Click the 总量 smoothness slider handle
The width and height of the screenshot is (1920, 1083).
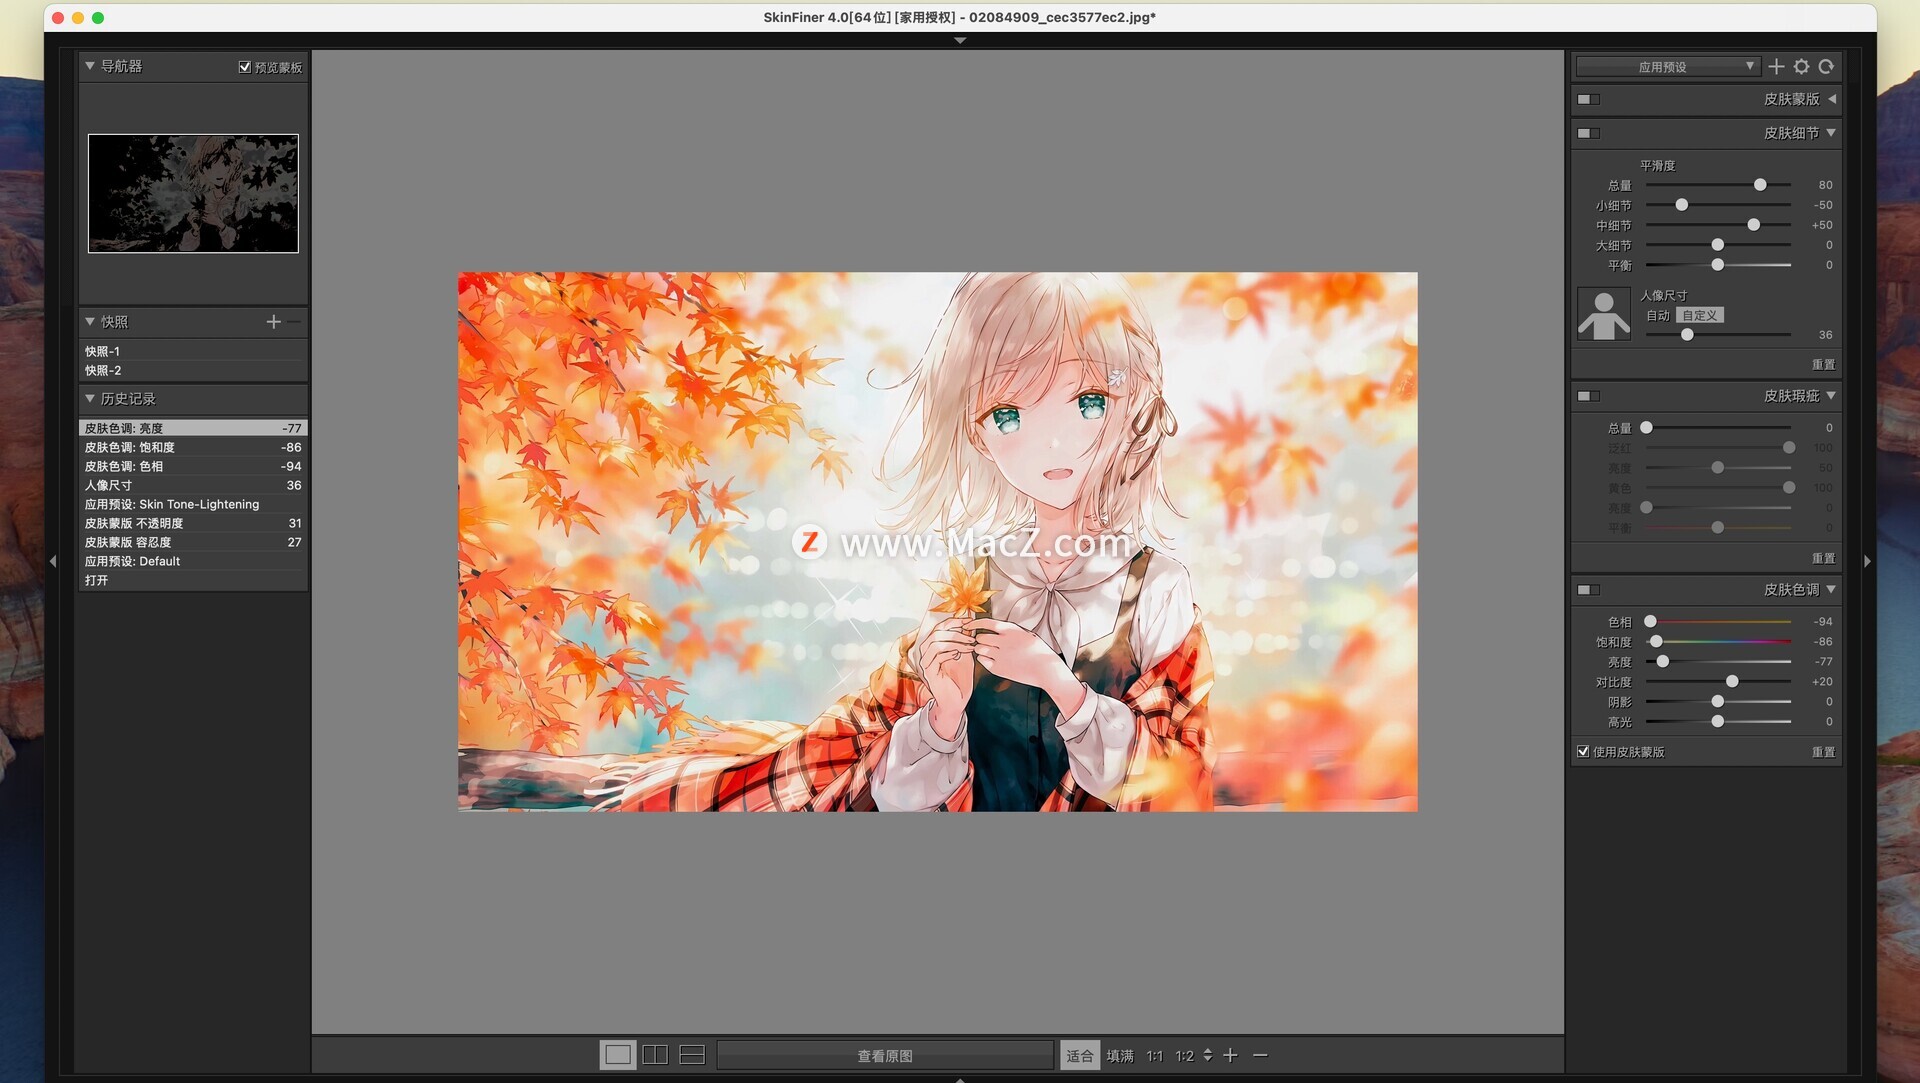point(1760,185)
